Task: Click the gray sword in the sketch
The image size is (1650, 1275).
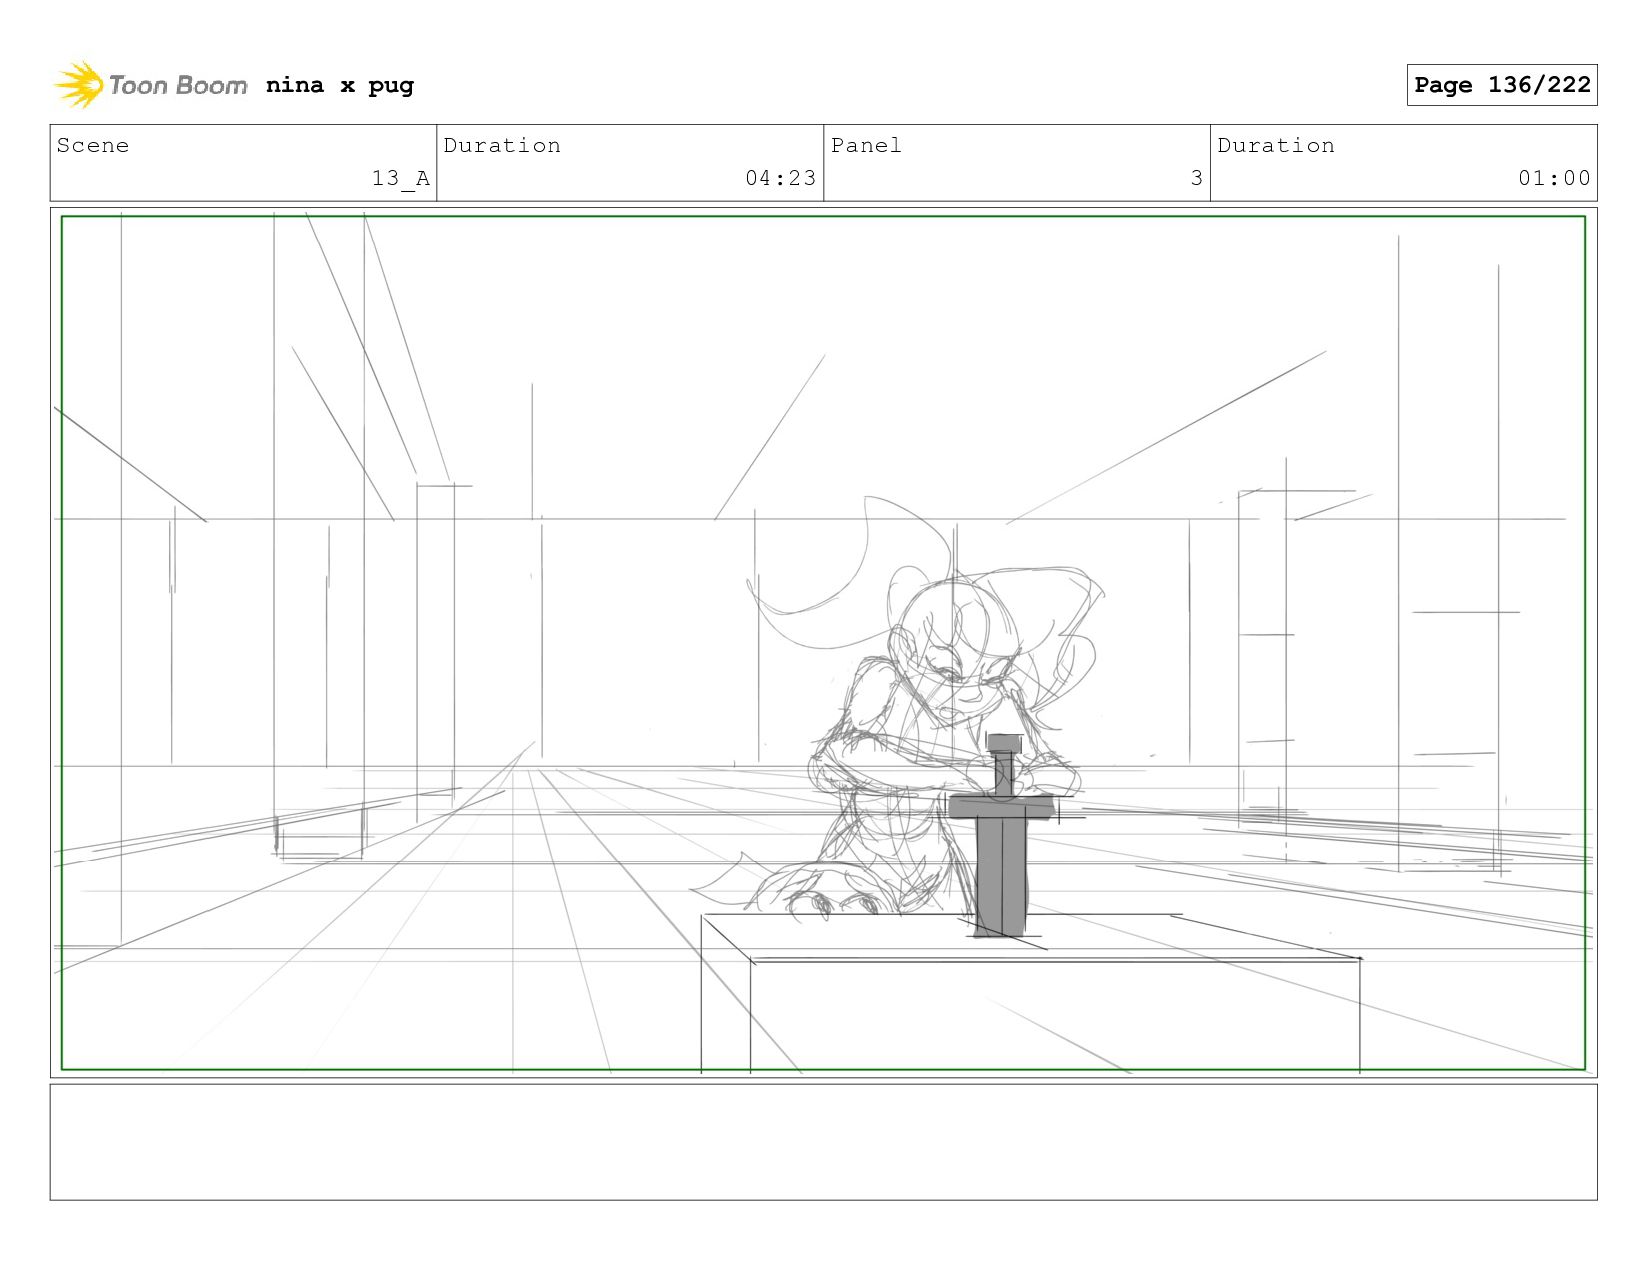Action: (x=1002, y=835)
